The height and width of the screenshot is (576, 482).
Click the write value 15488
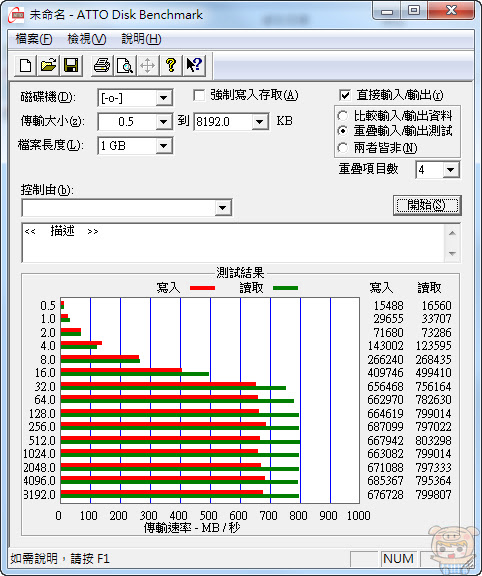coord(388,306)
